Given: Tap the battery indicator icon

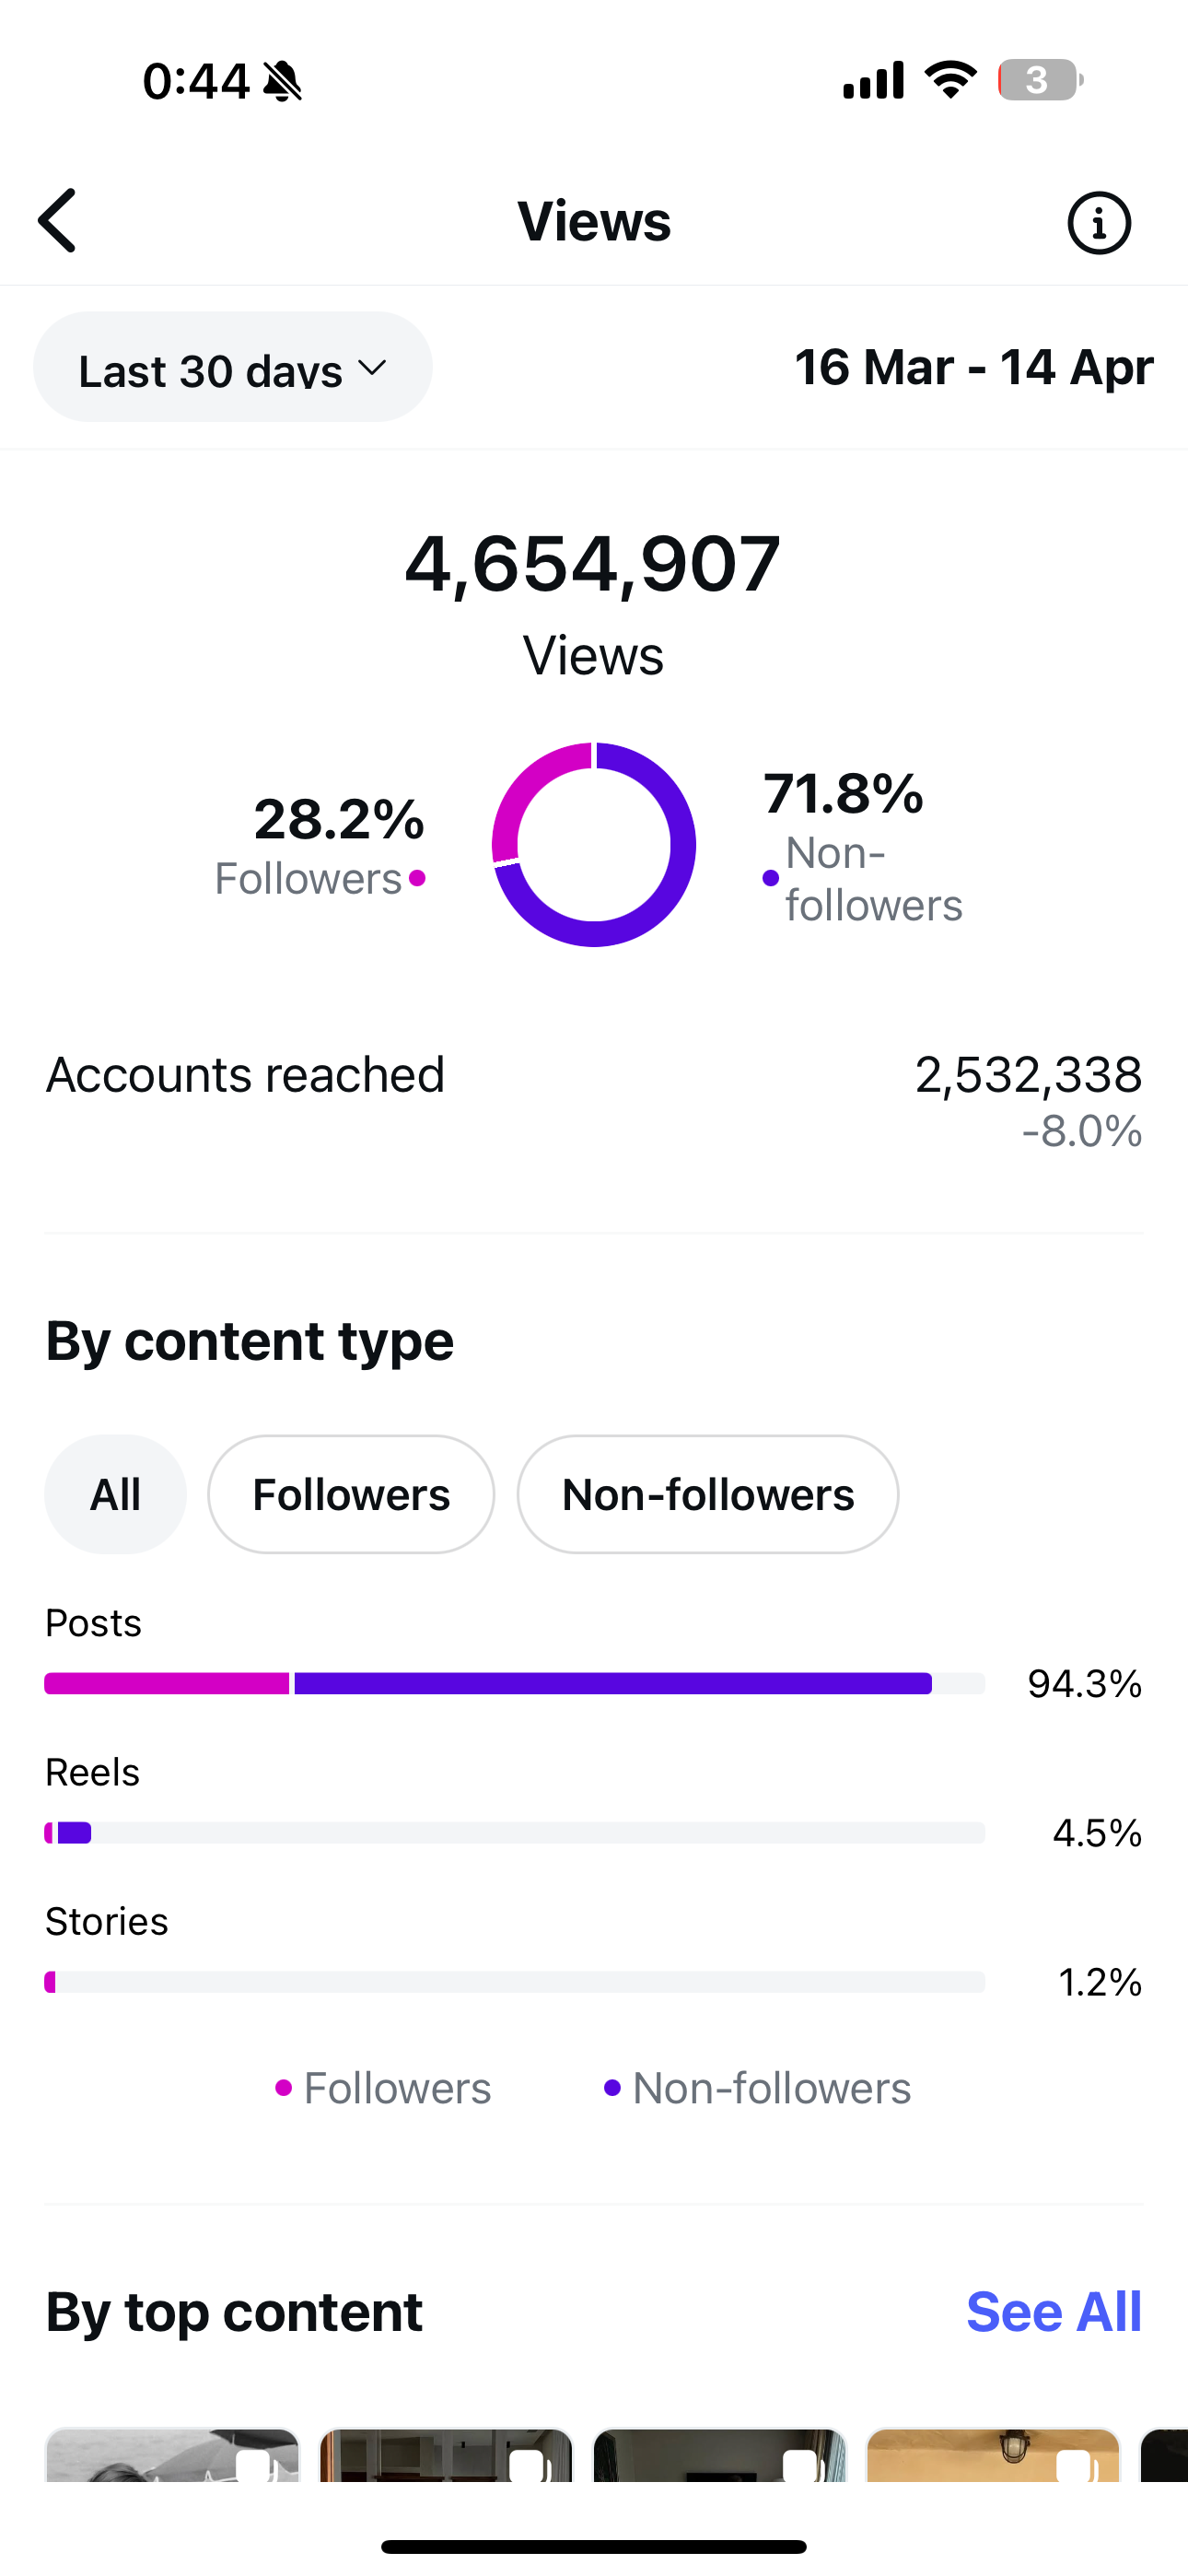Looking at the screenshot, I should [1040, 80].
